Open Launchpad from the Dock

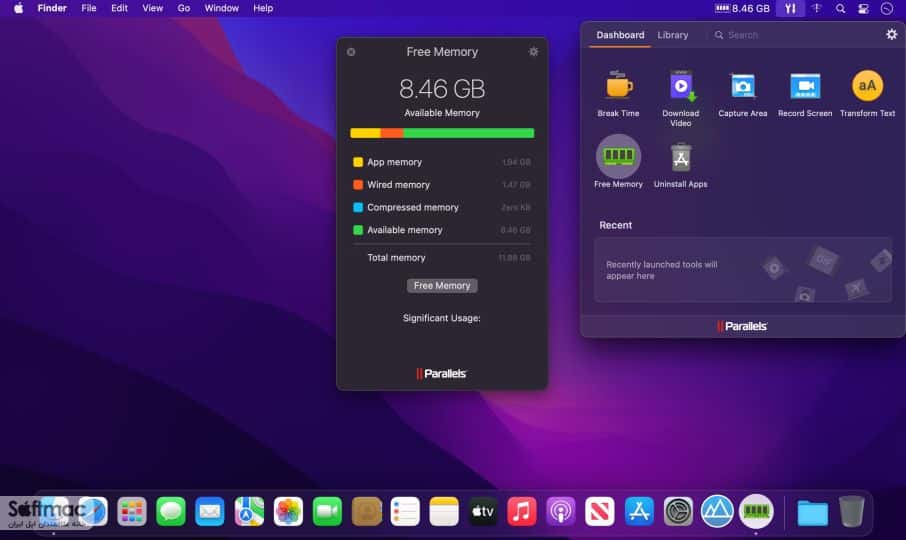click(132, 511)
